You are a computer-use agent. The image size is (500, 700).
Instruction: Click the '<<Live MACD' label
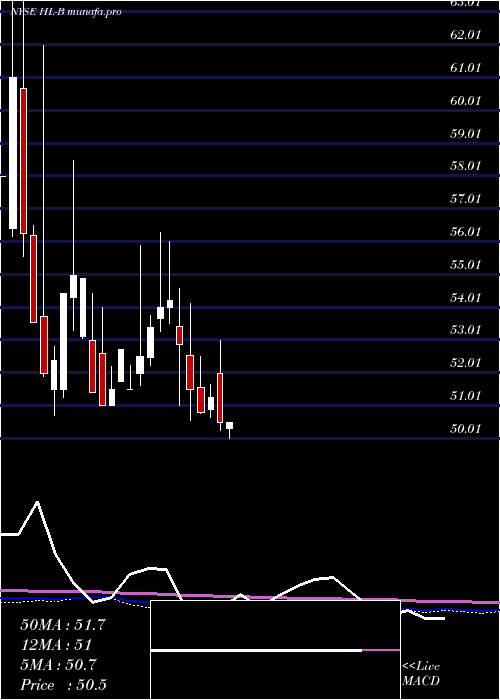pos(421,674)
